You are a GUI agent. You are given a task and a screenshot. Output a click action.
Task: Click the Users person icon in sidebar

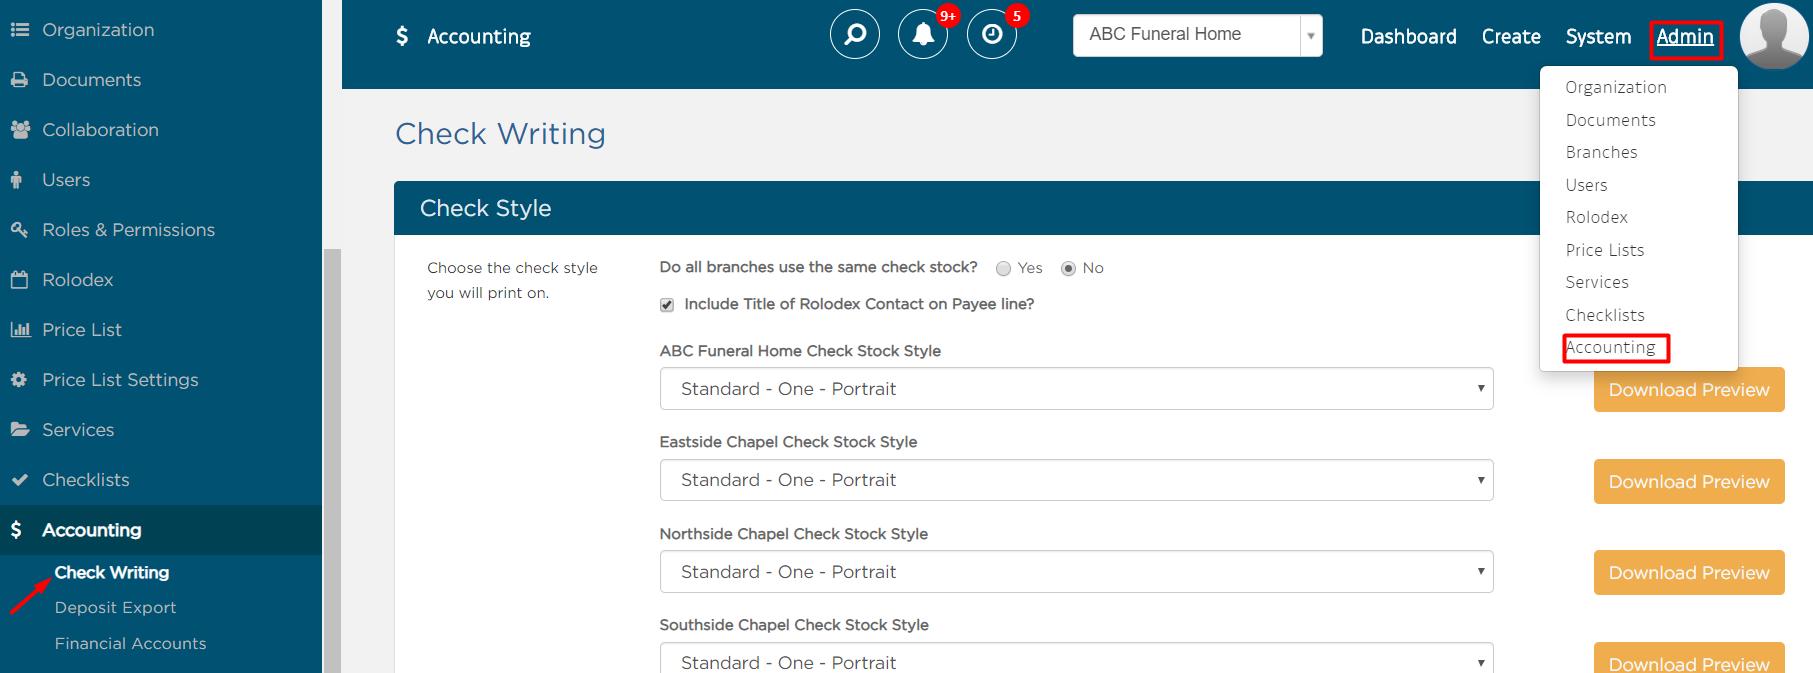point(16,180)
